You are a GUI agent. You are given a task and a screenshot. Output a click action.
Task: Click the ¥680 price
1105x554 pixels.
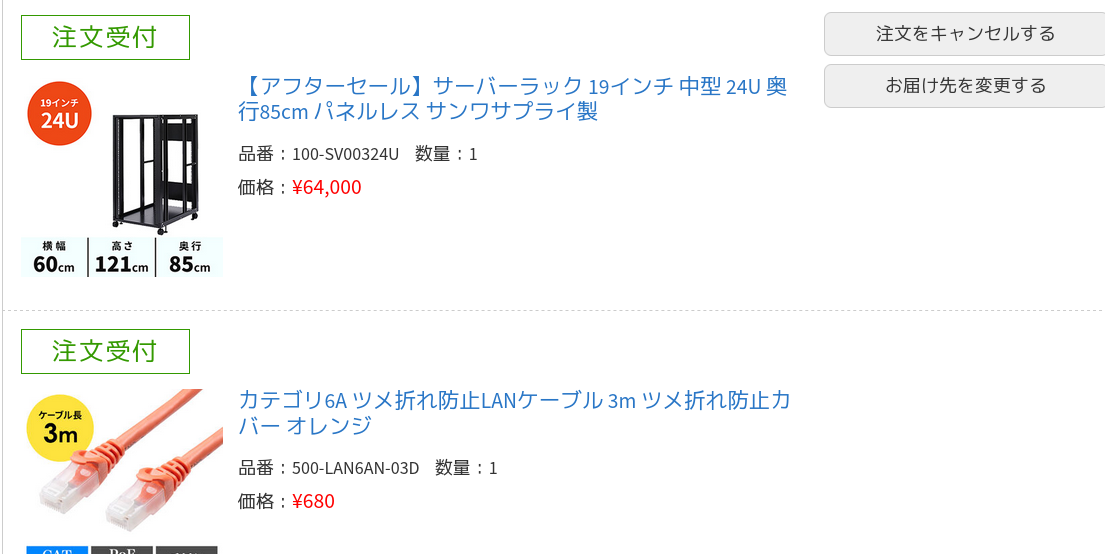[314, 501]
